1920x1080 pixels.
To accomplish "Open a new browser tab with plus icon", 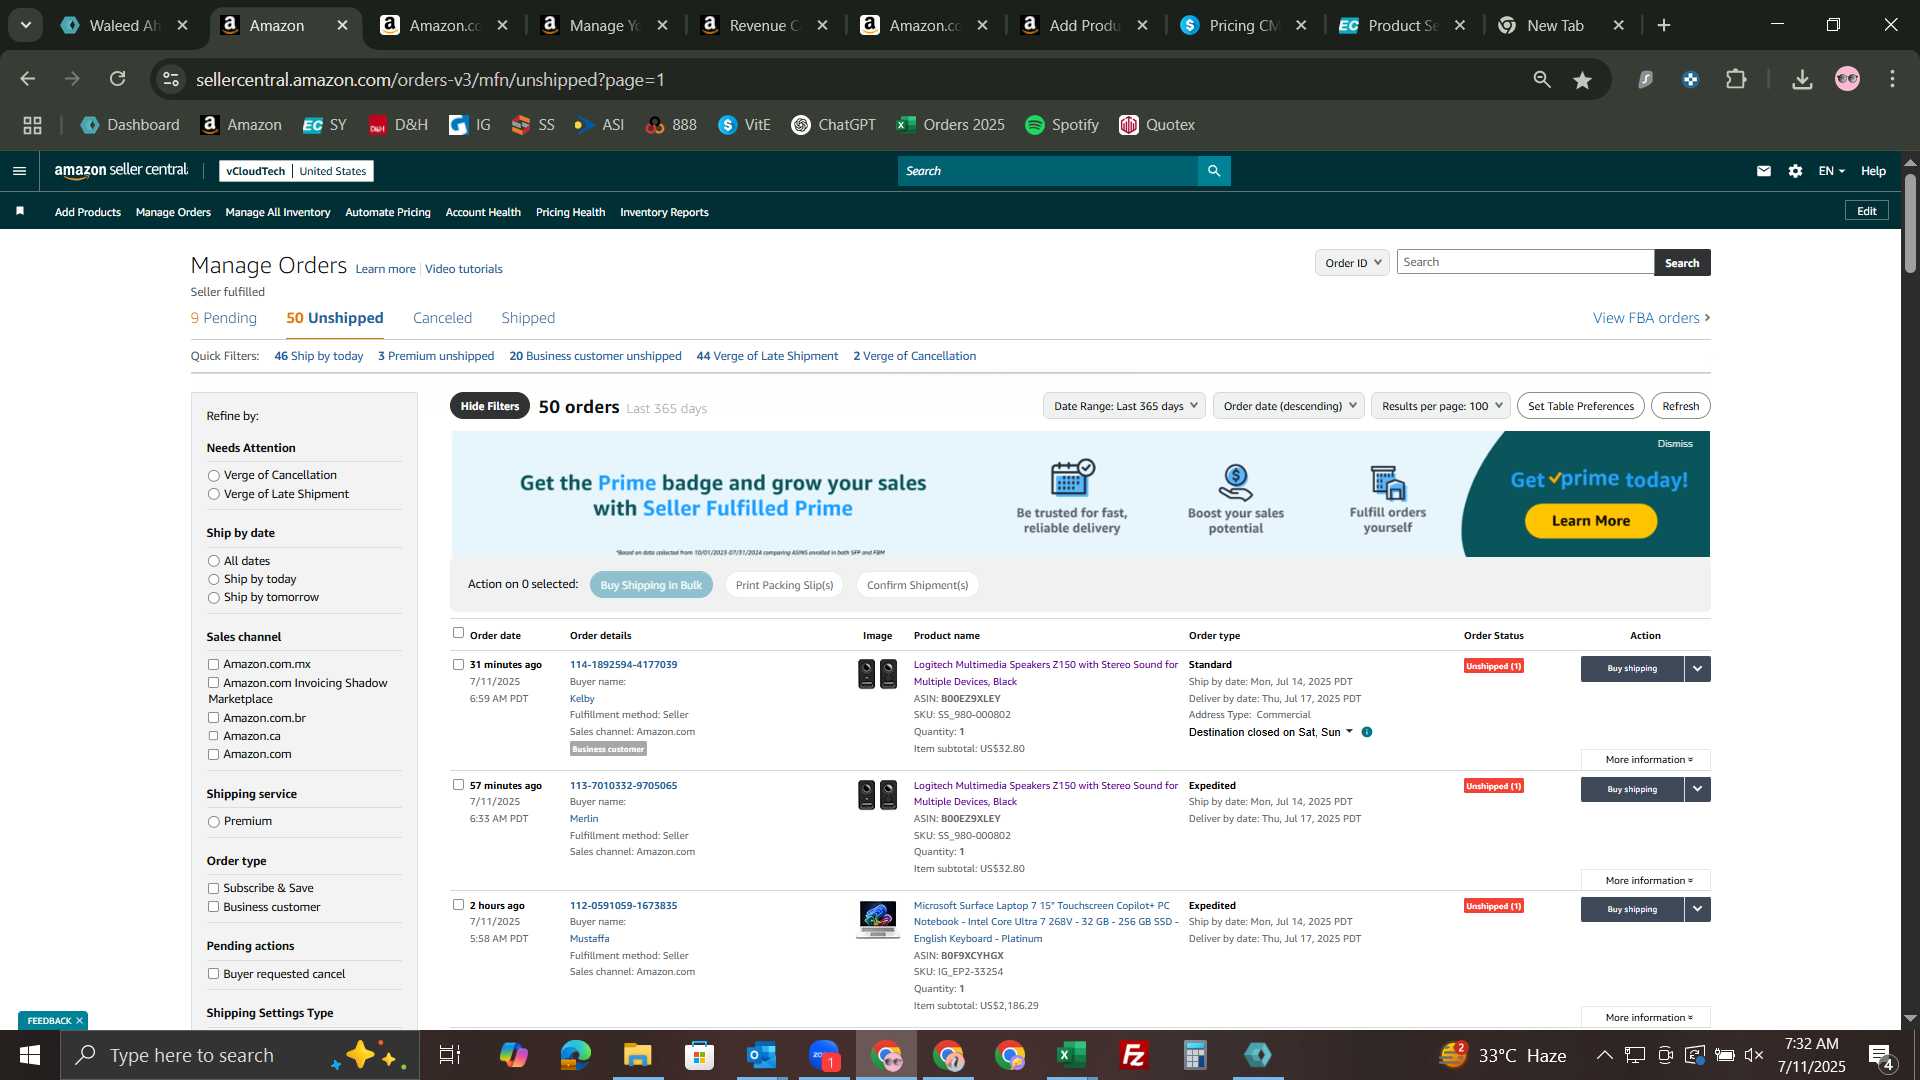I will (x=1664, y=25).
